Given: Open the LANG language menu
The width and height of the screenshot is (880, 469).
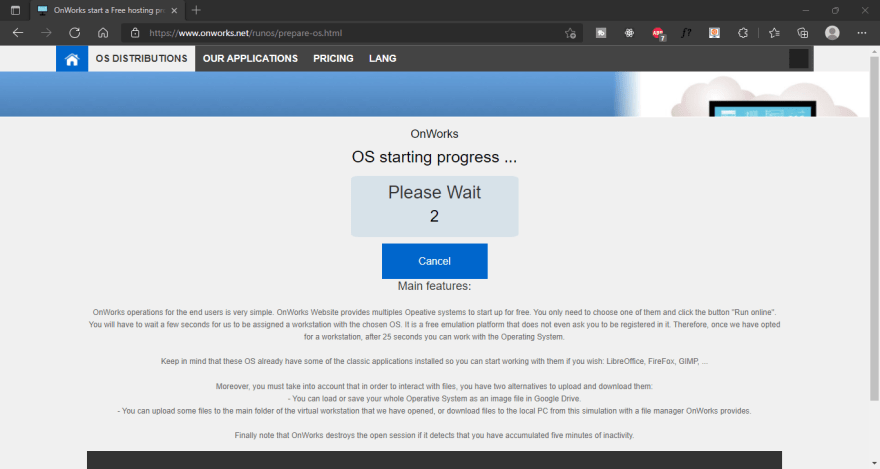Looking at the screenshot, I should 383,58.
